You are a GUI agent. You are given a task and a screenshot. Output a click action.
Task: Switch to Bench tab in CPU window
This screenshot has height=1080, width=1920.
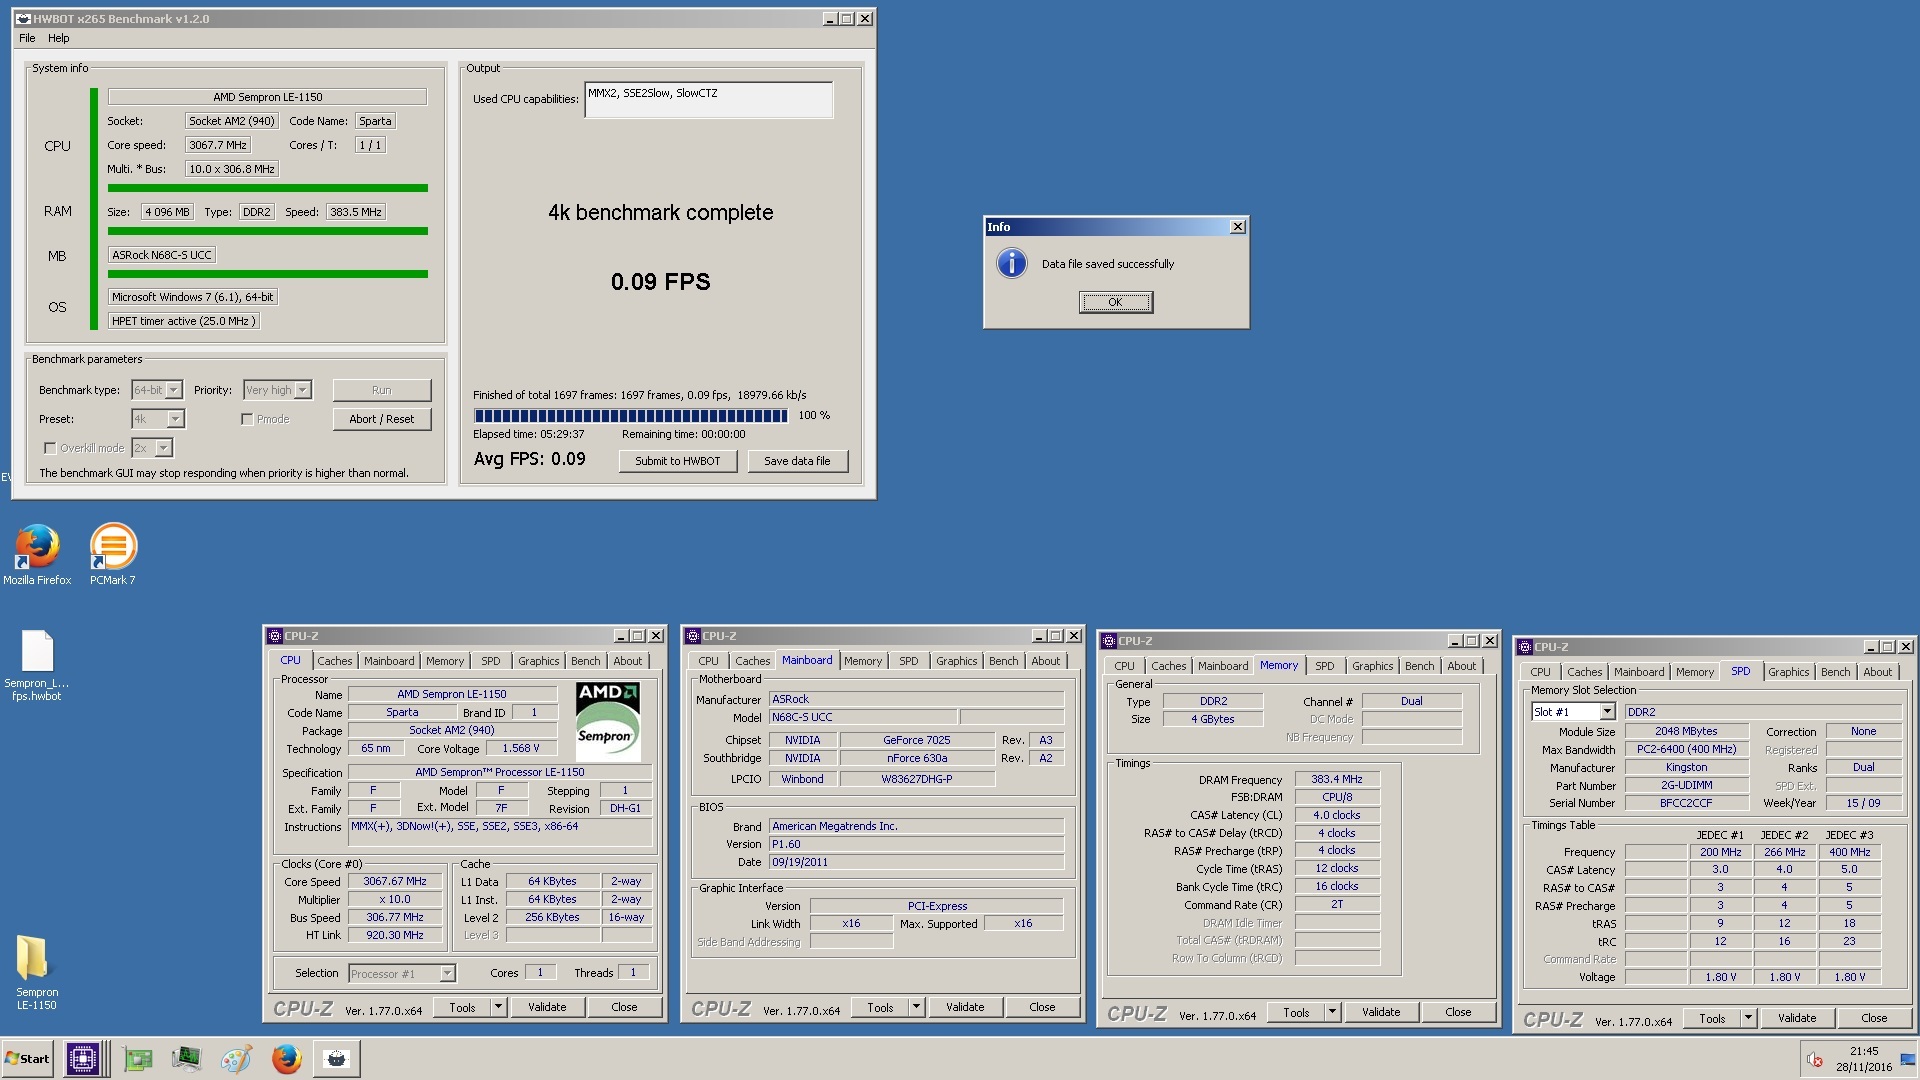585,661
